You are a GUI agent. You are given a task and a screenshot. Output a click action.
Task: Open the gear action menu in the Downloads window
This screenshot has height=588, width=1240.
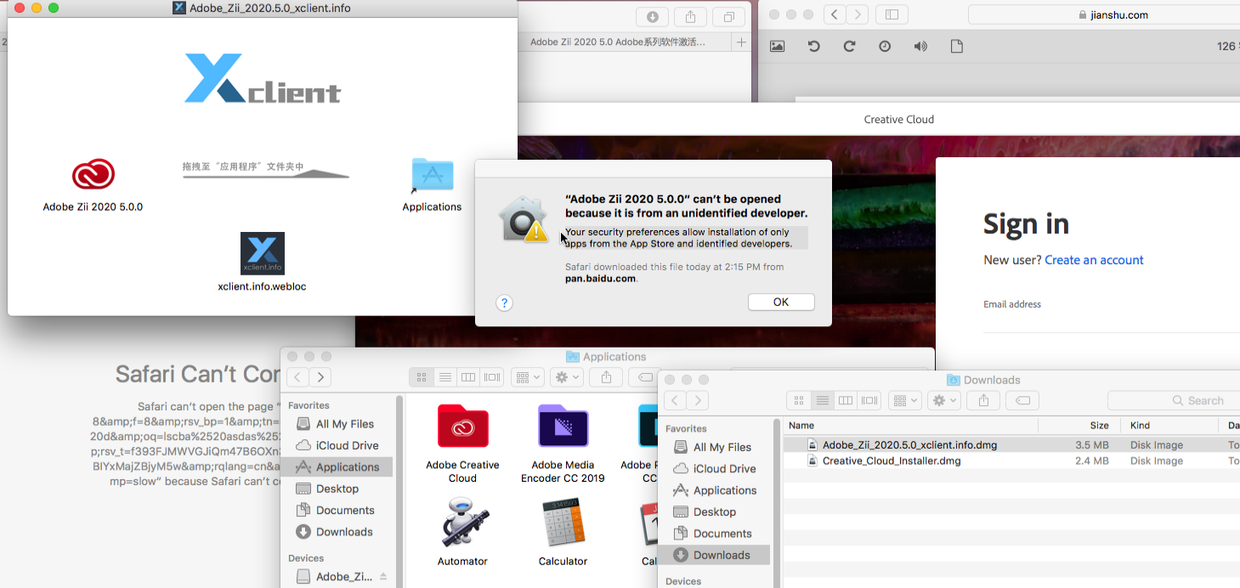point(945,400)
